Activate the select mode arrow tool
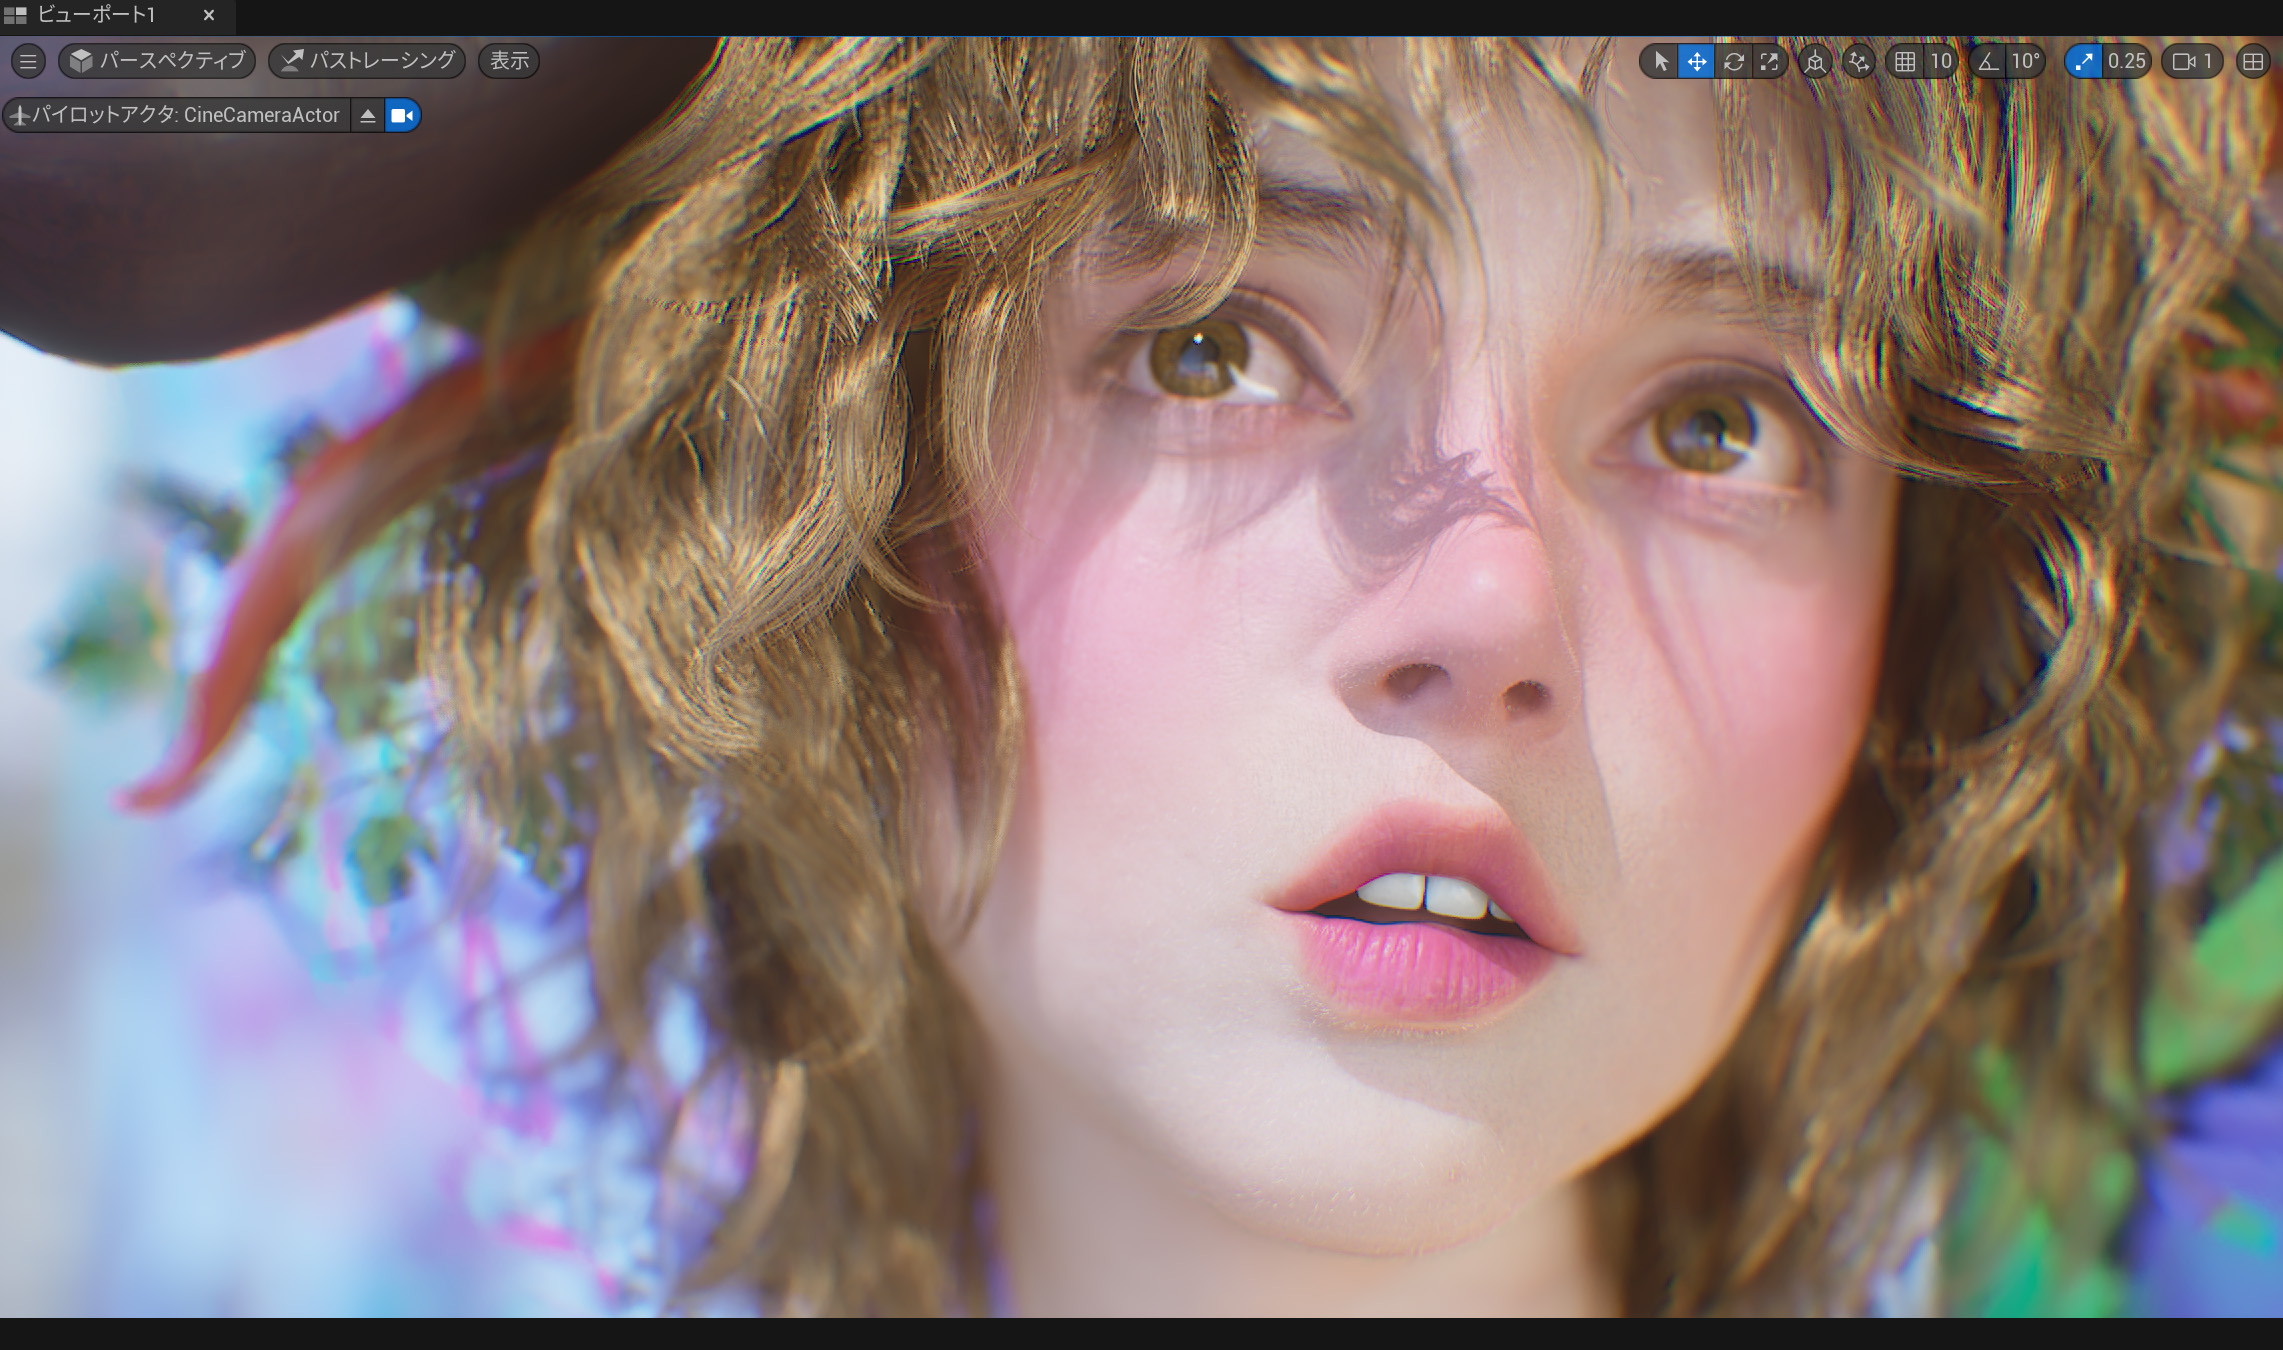2283x1350 pixels. tap(1660, 62)
